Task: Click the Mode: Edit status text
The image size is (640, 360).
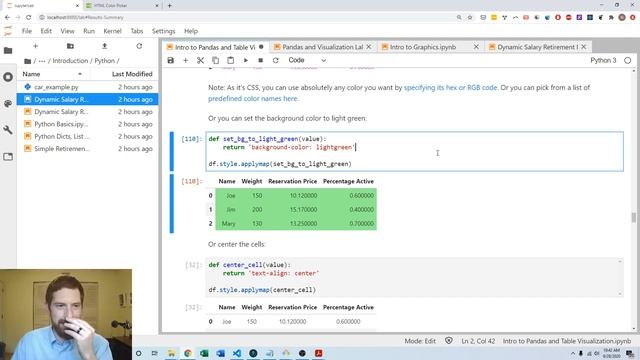Action: [420, 341]
